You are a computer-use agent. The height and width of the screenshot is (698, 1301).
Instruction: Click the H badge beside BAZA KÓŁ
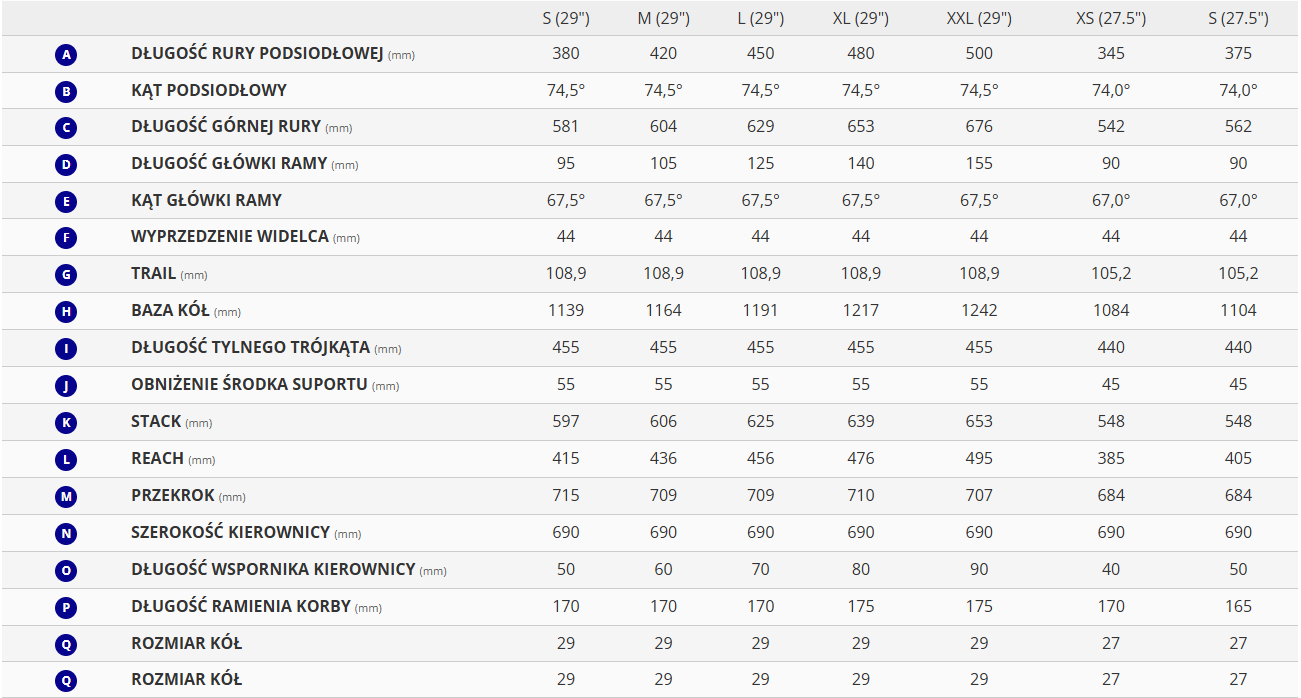pos(66,312)
